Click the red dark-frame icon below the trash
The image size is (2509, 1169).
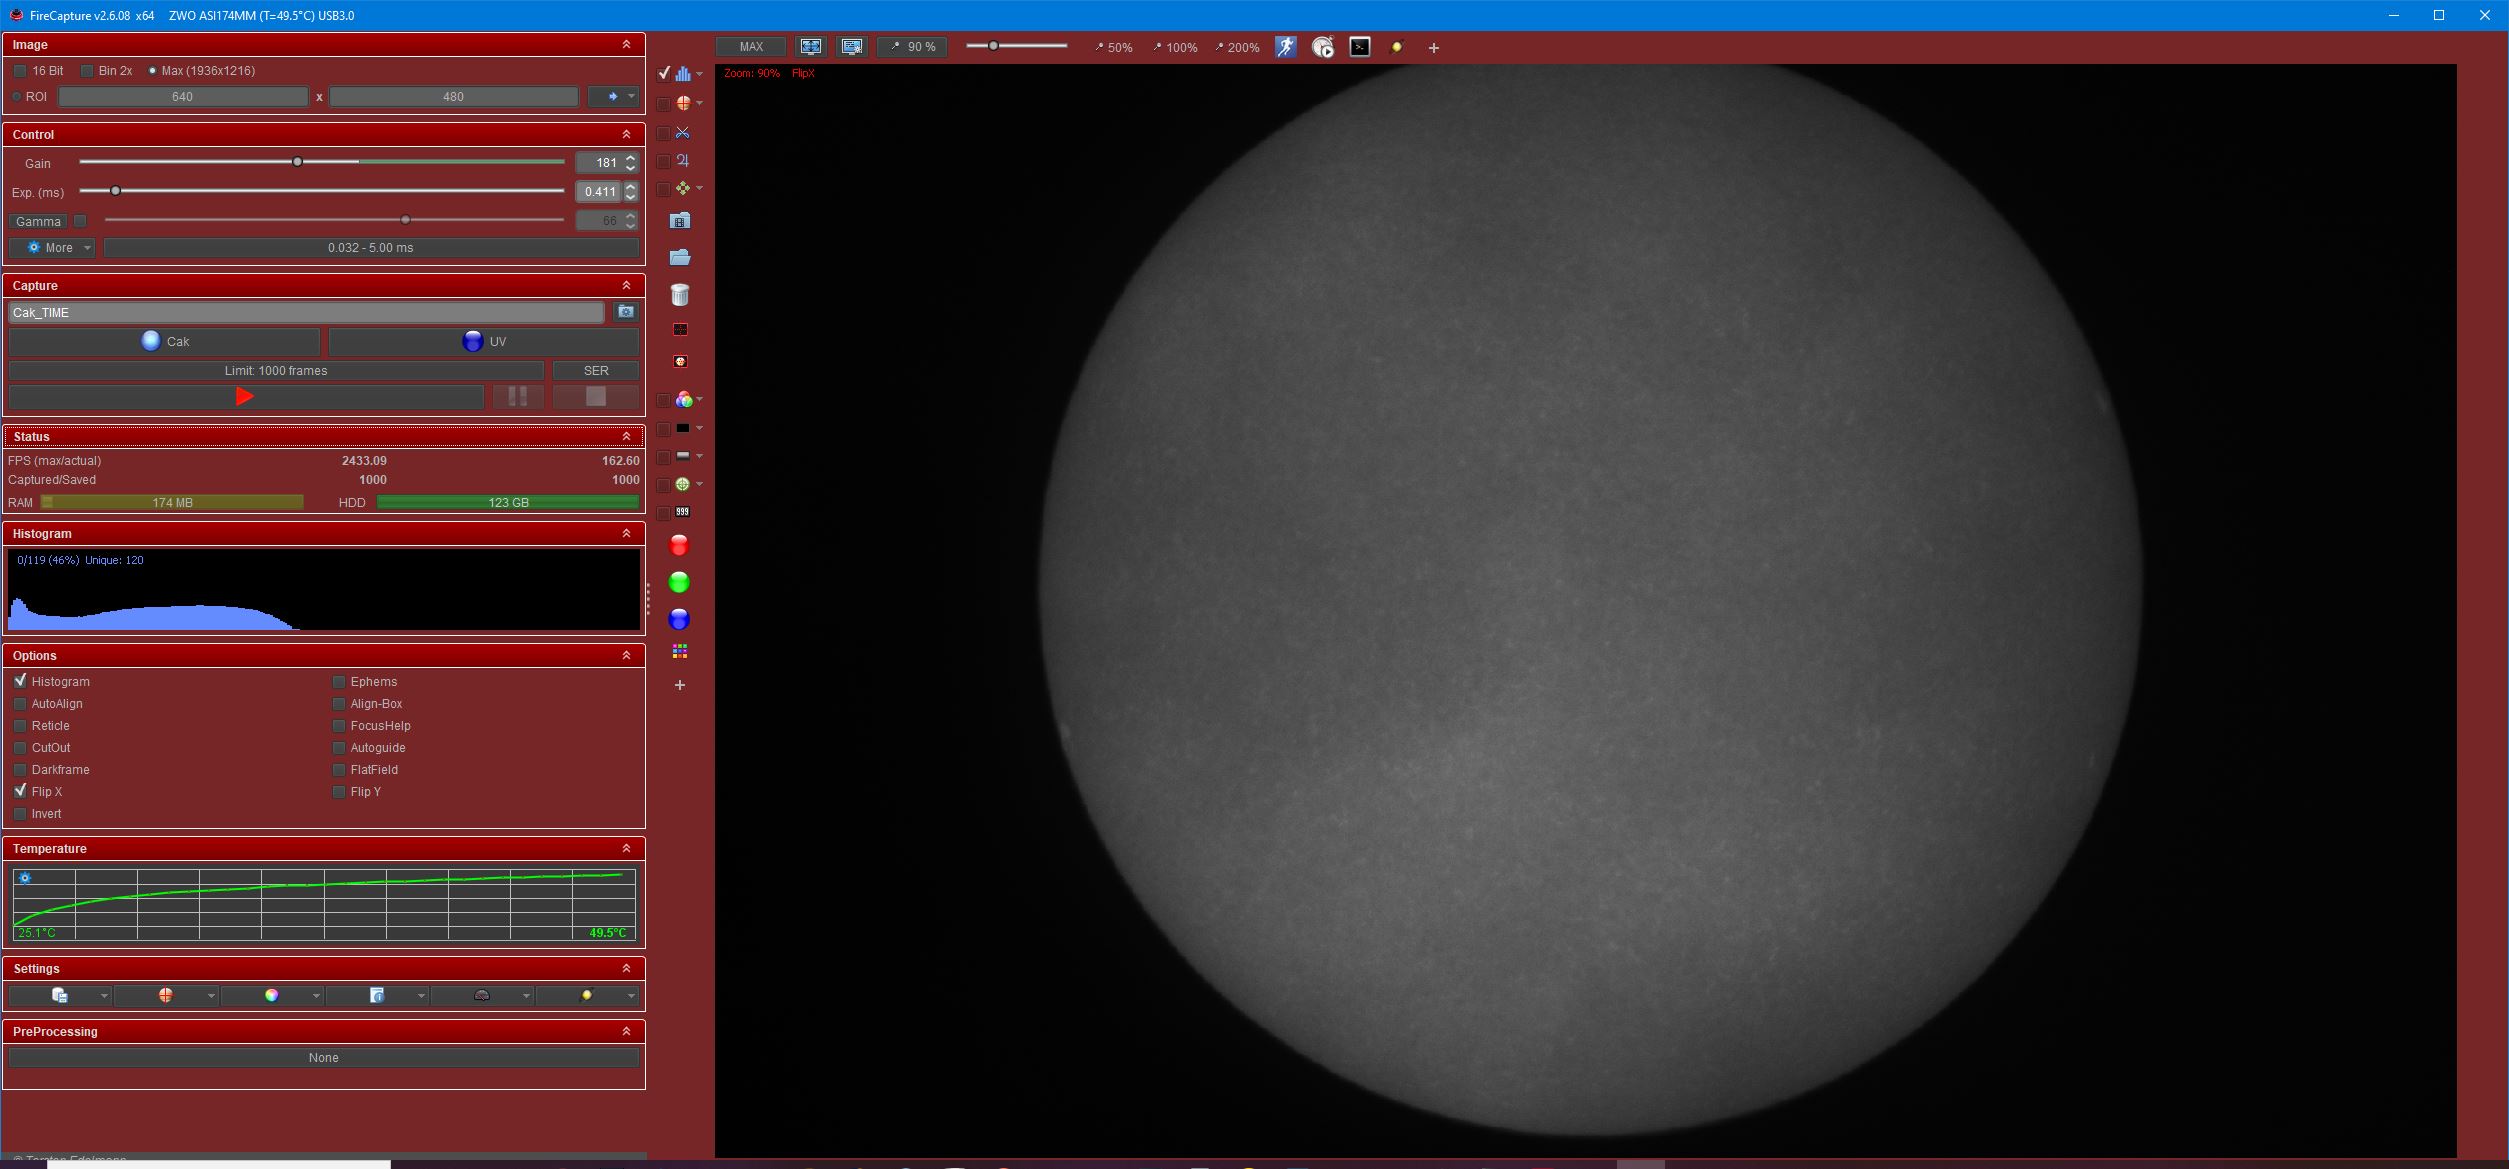680,329
